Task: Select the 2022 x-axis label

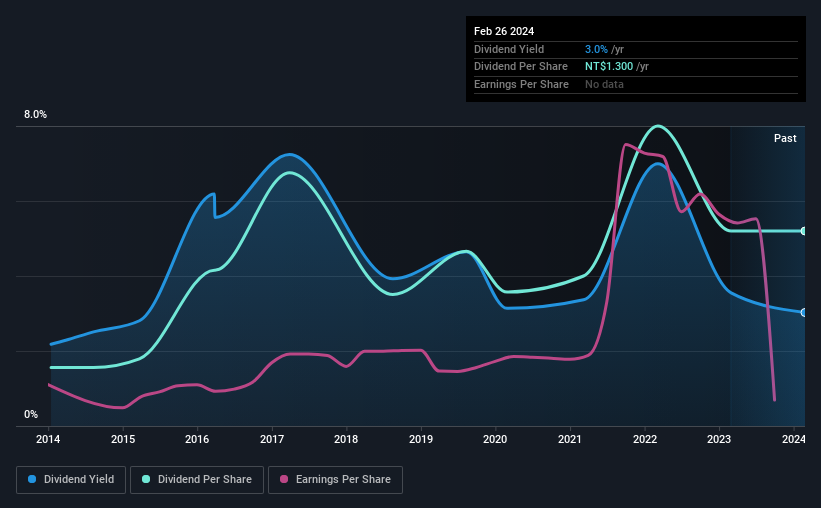Action: click(x=645, y=439)
